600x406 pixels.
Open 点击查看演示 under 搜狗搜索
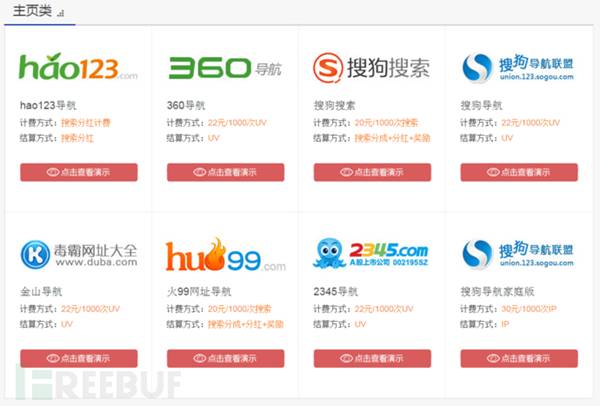pyautogui.click(x=372, y=172)
